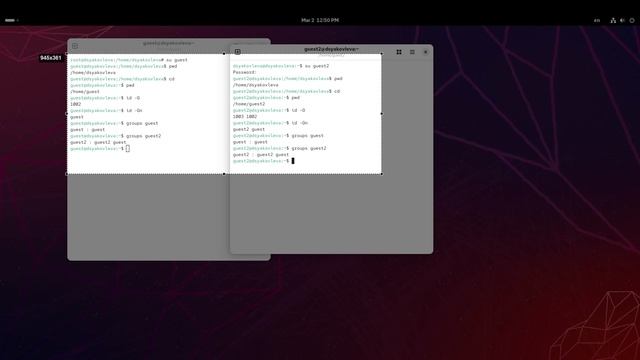Screen dimensions: 640x360
Task: Click the cursor prompt line in right terminal
Action: (x=264, y=161)
